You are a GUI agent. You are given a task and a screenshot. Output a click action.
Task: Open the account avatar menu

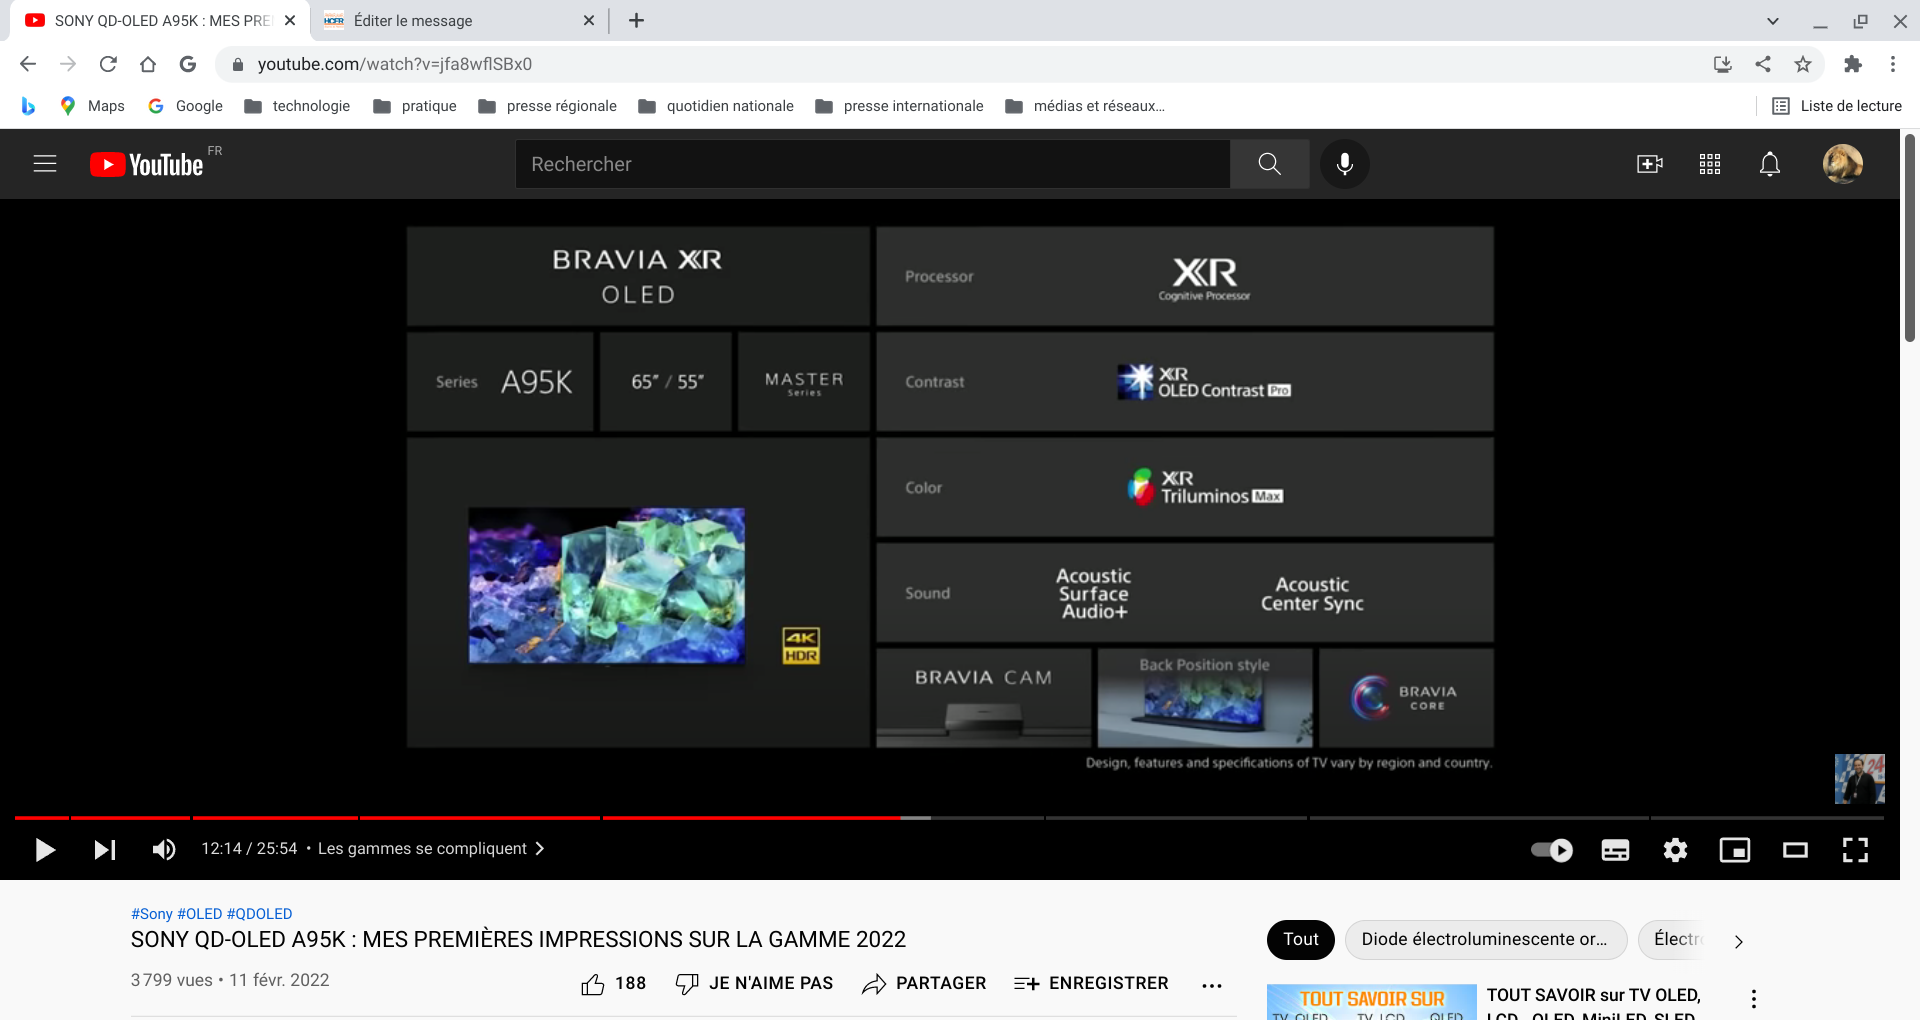pyautogui.click(x=1843, y=164)
